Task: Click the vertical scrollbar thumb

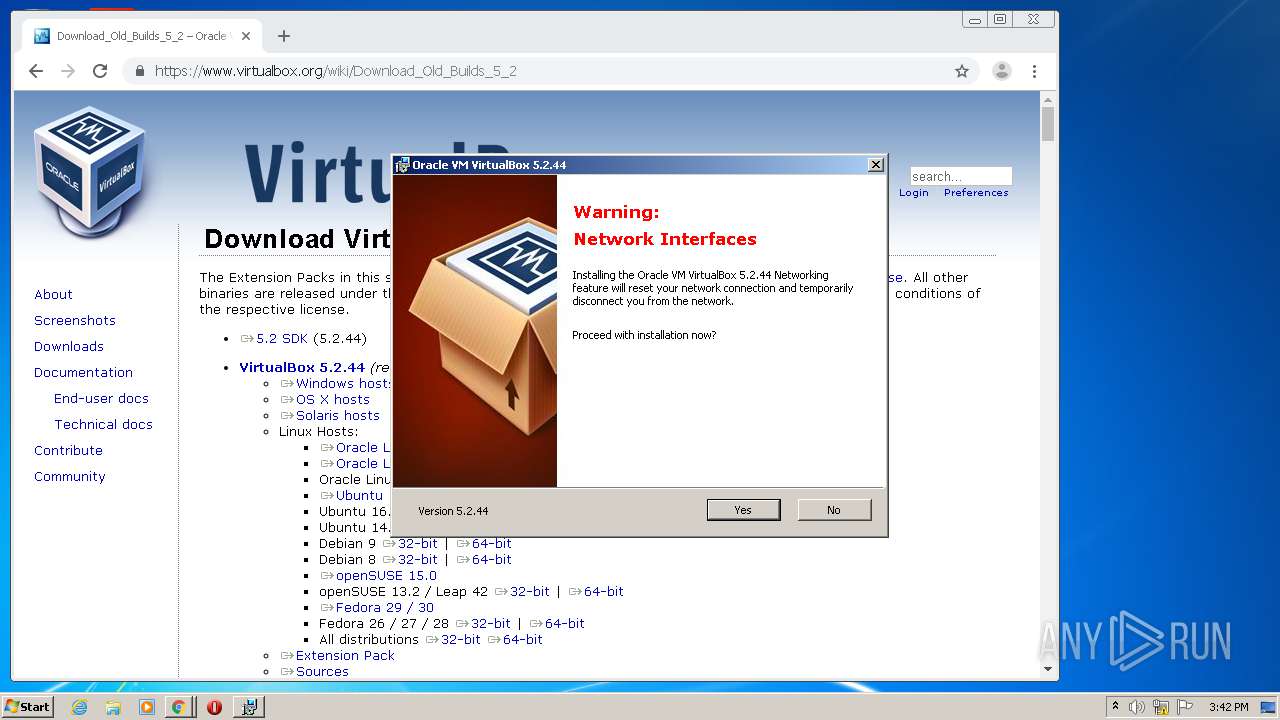Action: 1048,124
